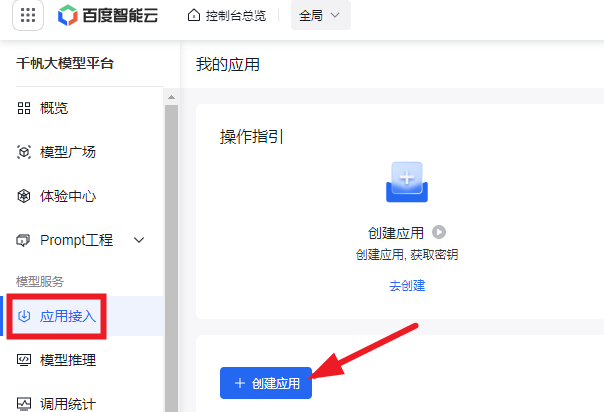604x412 pixels.
Task: Open 体验中心 menu item
Action: [68, 196]
